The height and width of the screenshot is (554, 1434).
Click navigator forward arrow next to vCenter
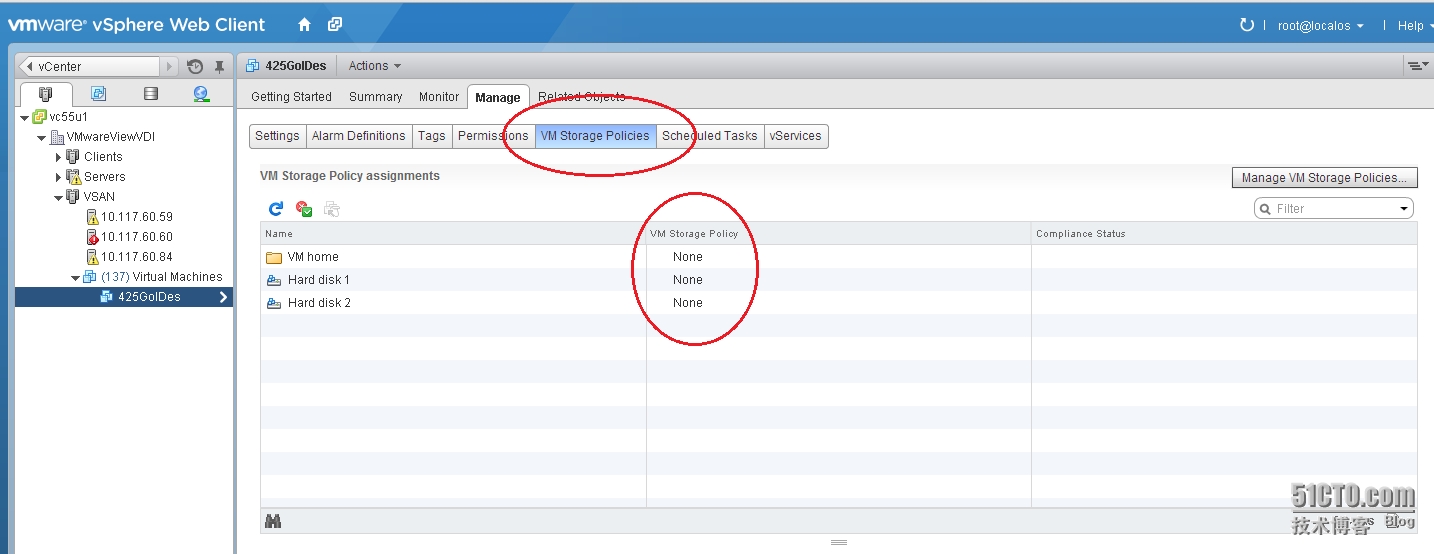[x=169, y=67]
